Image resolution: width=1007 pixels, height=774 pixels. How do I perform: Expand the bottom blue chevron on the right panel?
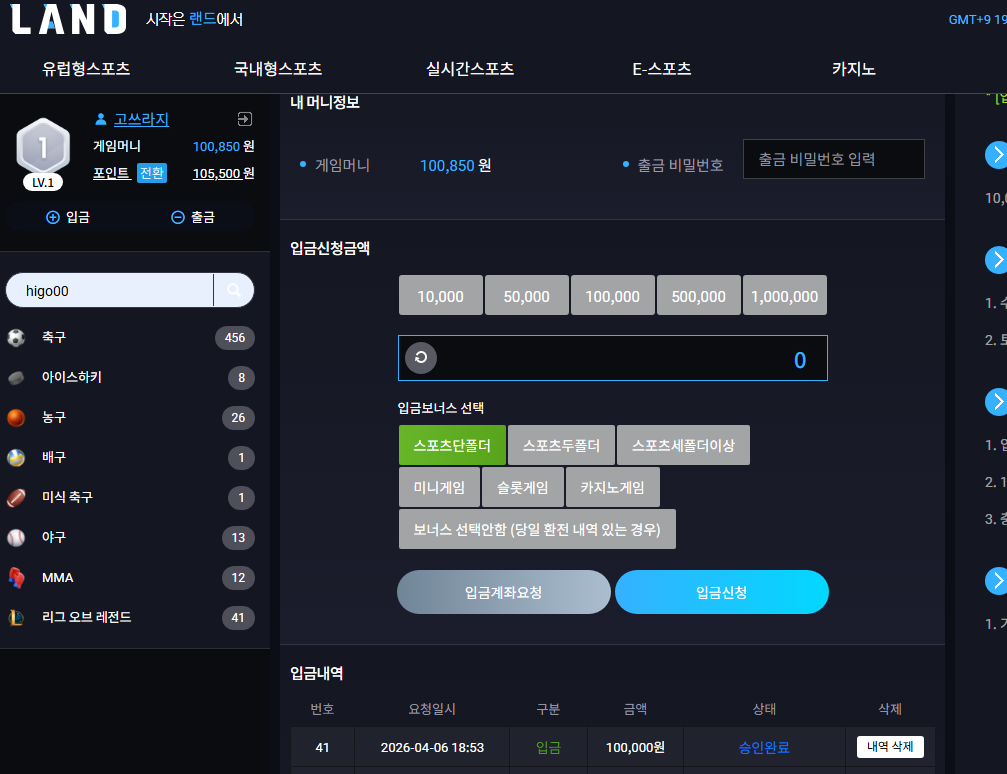pyautogui.click(x=996, y=581)
